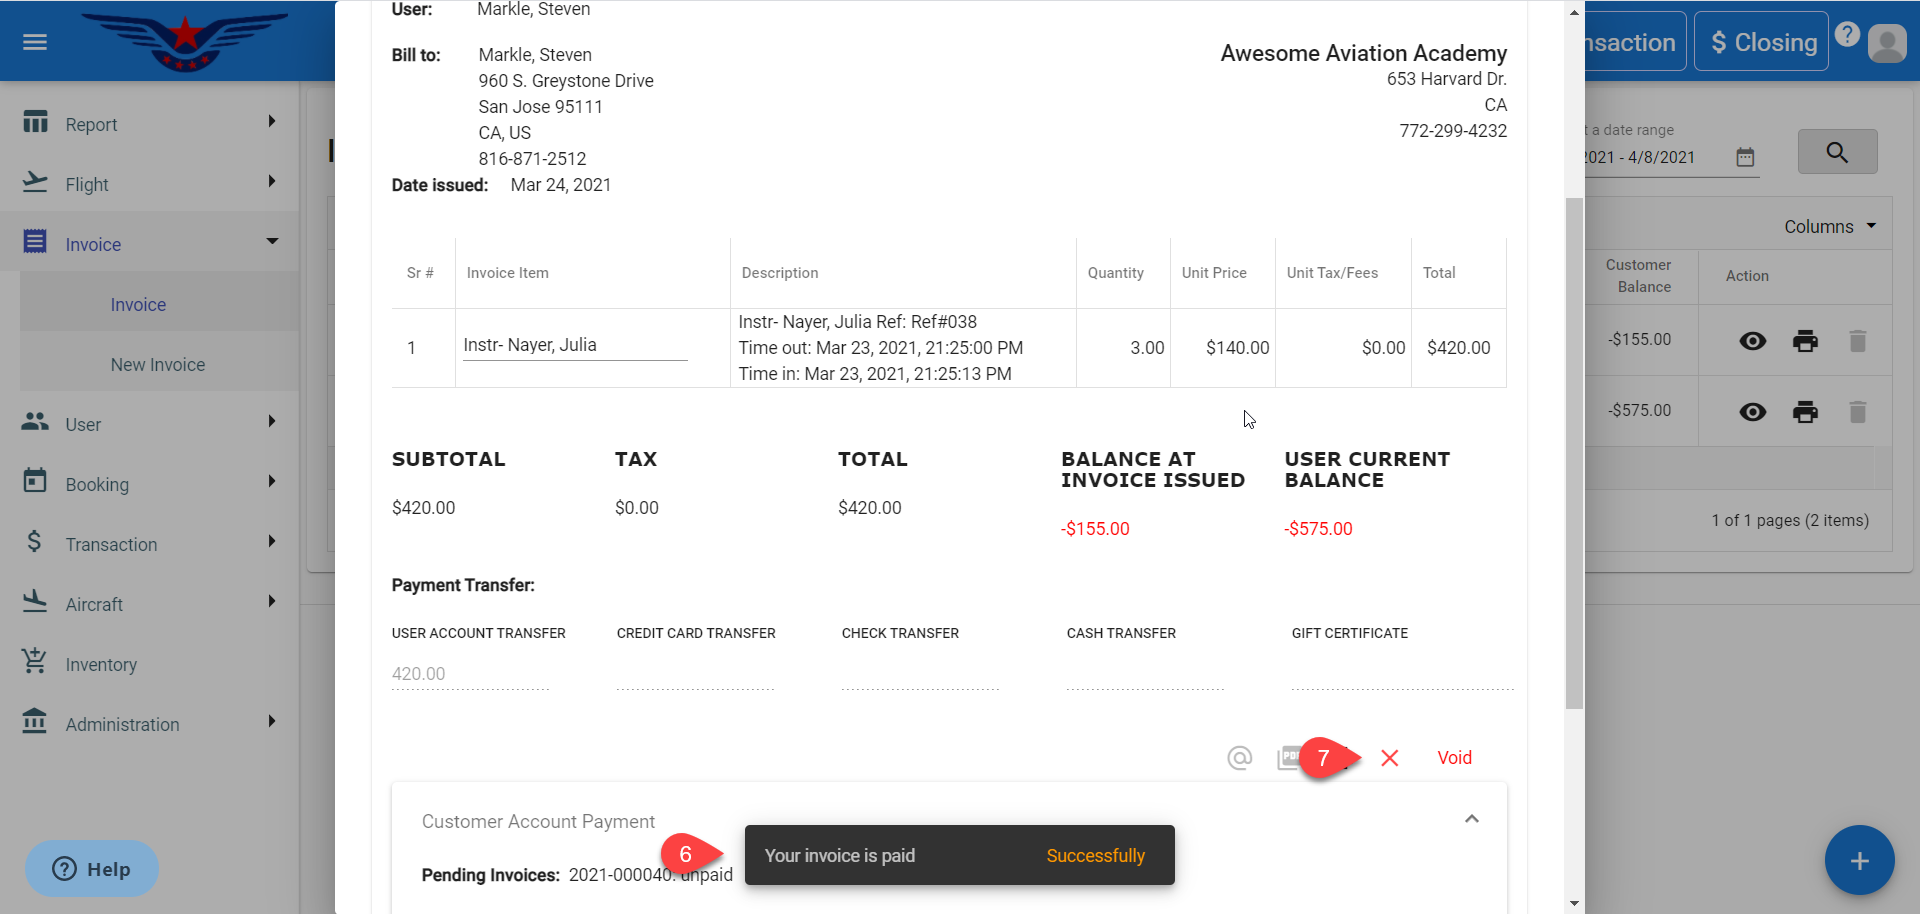Viewport: 1920px width, 914px height.
Task: Click the blue plus add button
Action: coord(1859,861)
